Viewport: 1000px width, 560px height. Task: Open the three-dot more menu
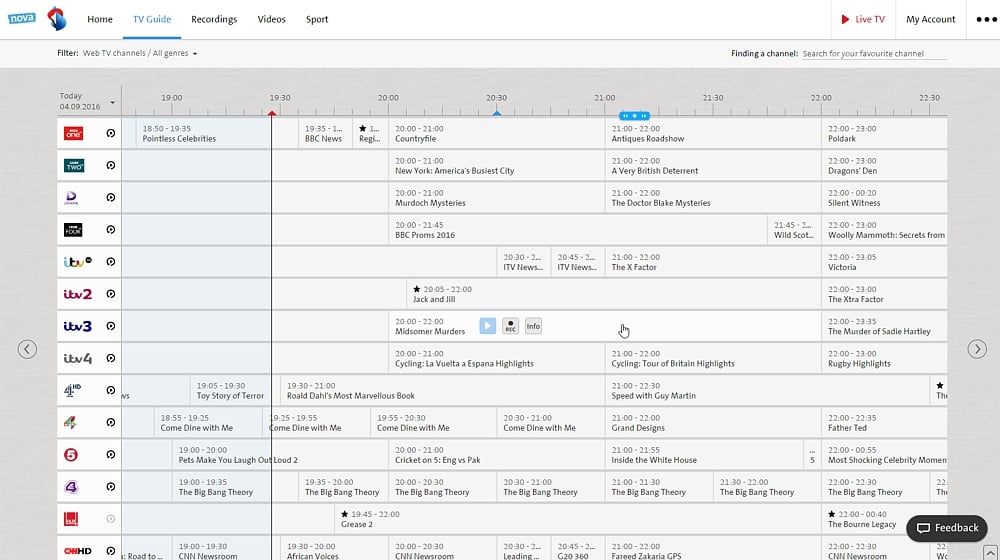tap(987, 19)
